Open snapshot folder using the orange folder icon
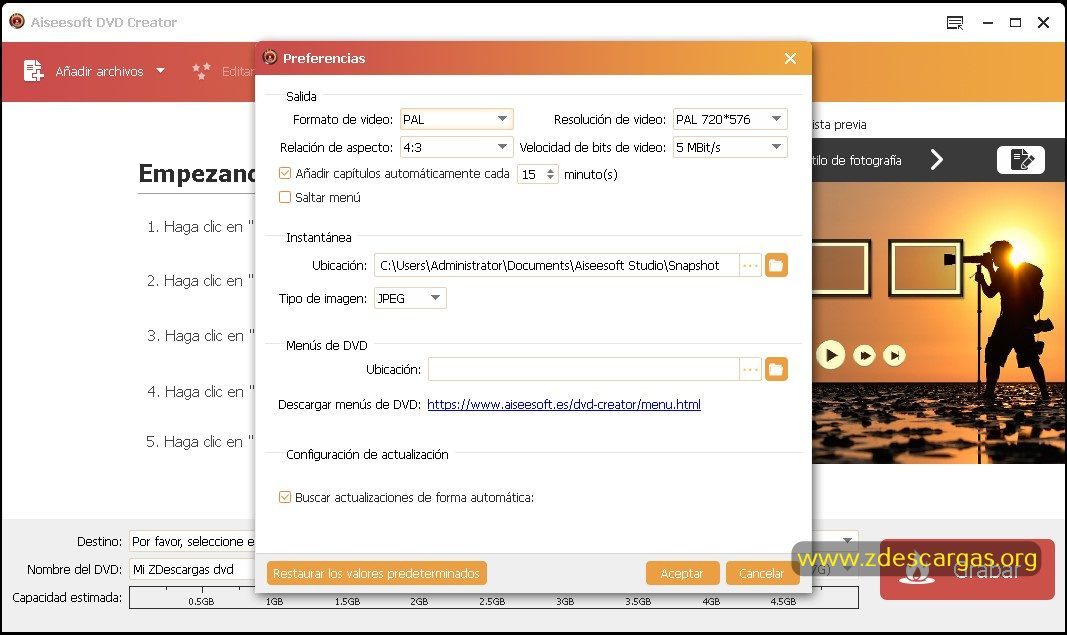Screen dimensions: 1067x635 click(776, 265)
